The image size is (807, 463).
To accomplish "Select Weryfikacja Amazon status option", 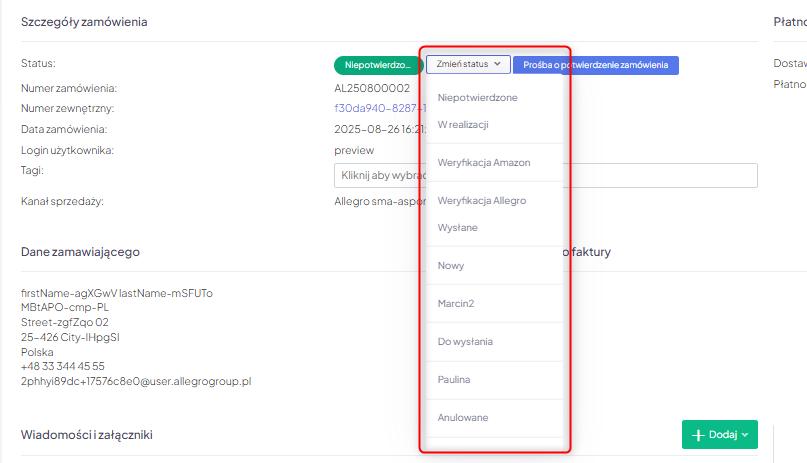I will (x=484, y=162).
